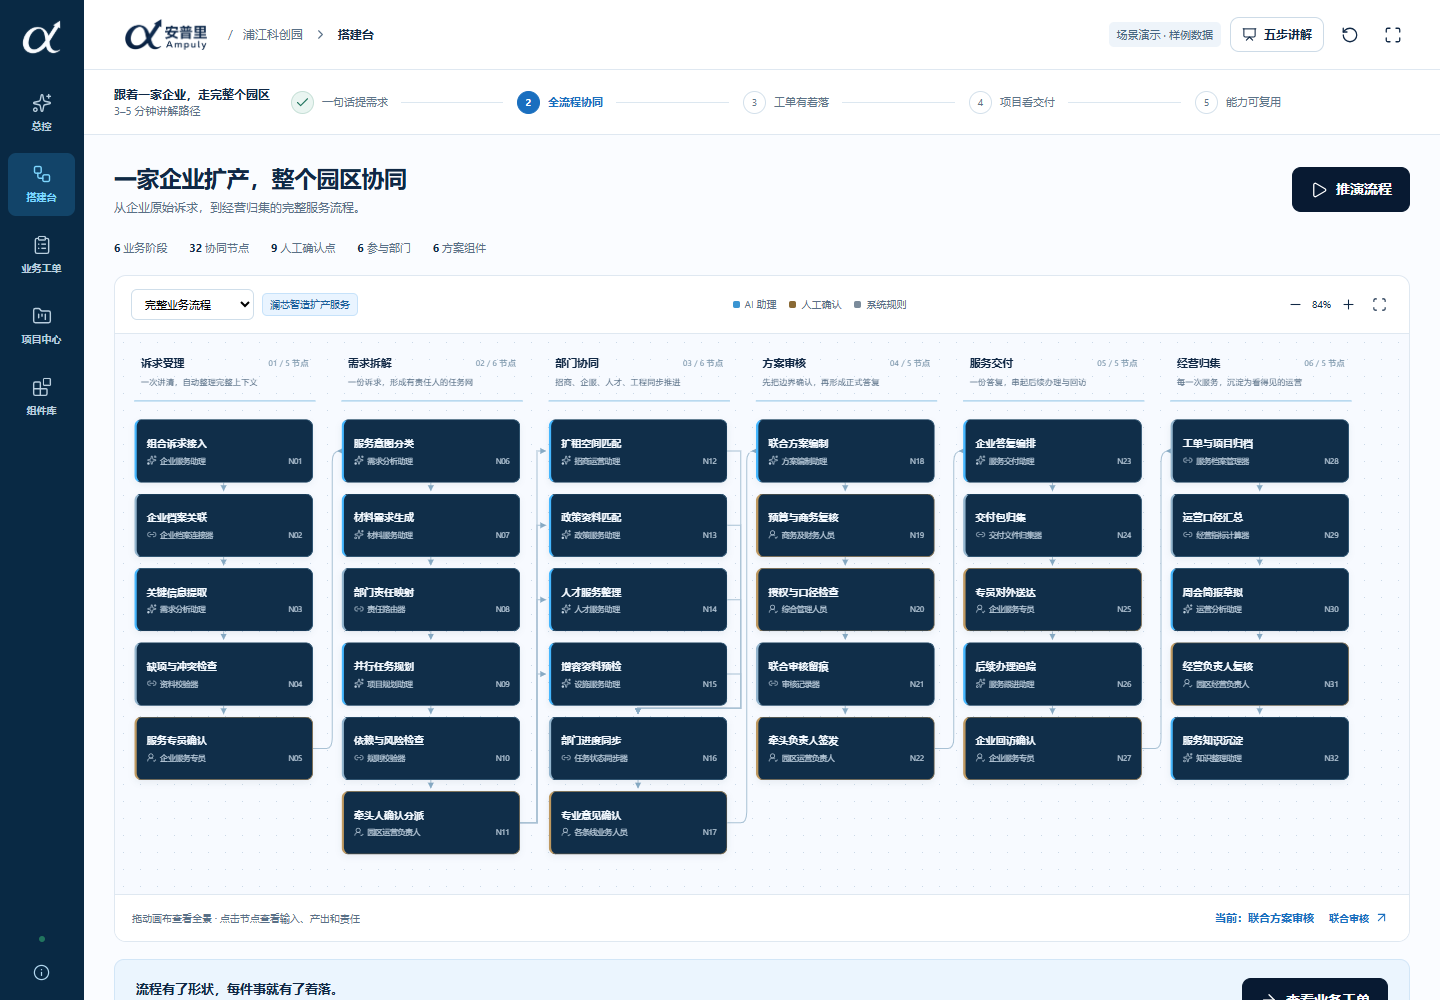
Task: Select node N06 服务意图分类
Action: pyautogui.click(x=431, y=451)
